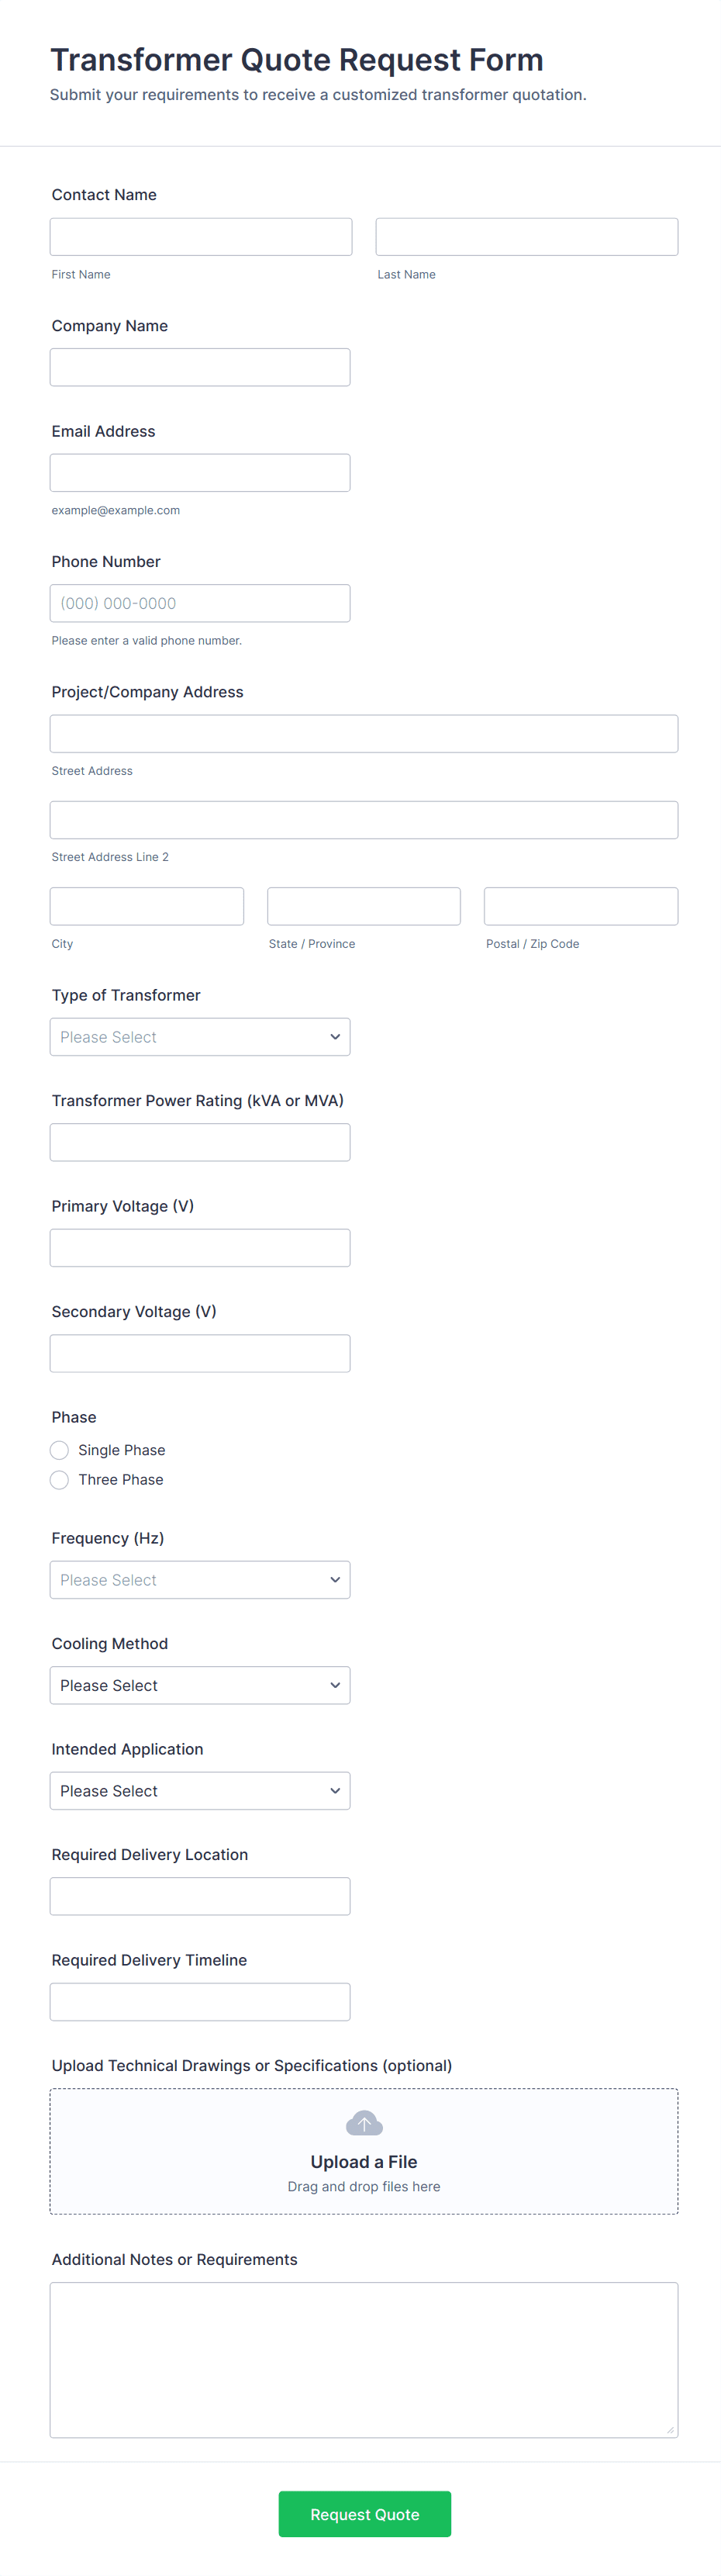
Task: Focus the Postal / Zip Code field
Action: [580, 906]
